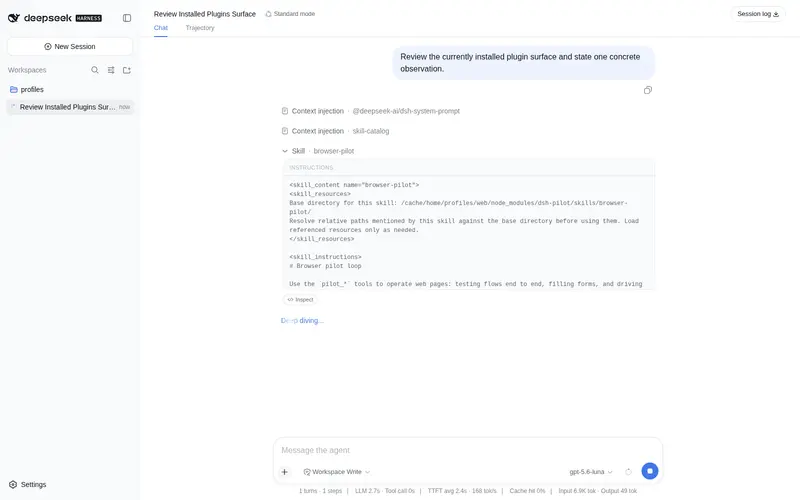Open the workspace filter settings icon
The image size is (800, 500).
point(111,70)
